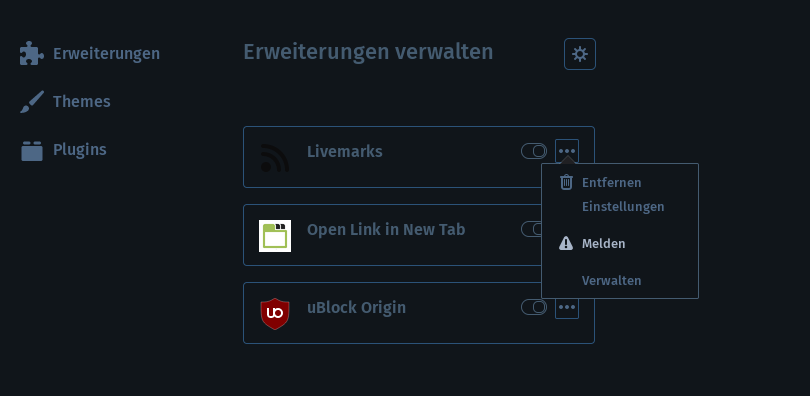Click the uBlock Origin shield icon
Image resolution: width=810 pixels, height=396 pixels.
click(x=275, y=313)
